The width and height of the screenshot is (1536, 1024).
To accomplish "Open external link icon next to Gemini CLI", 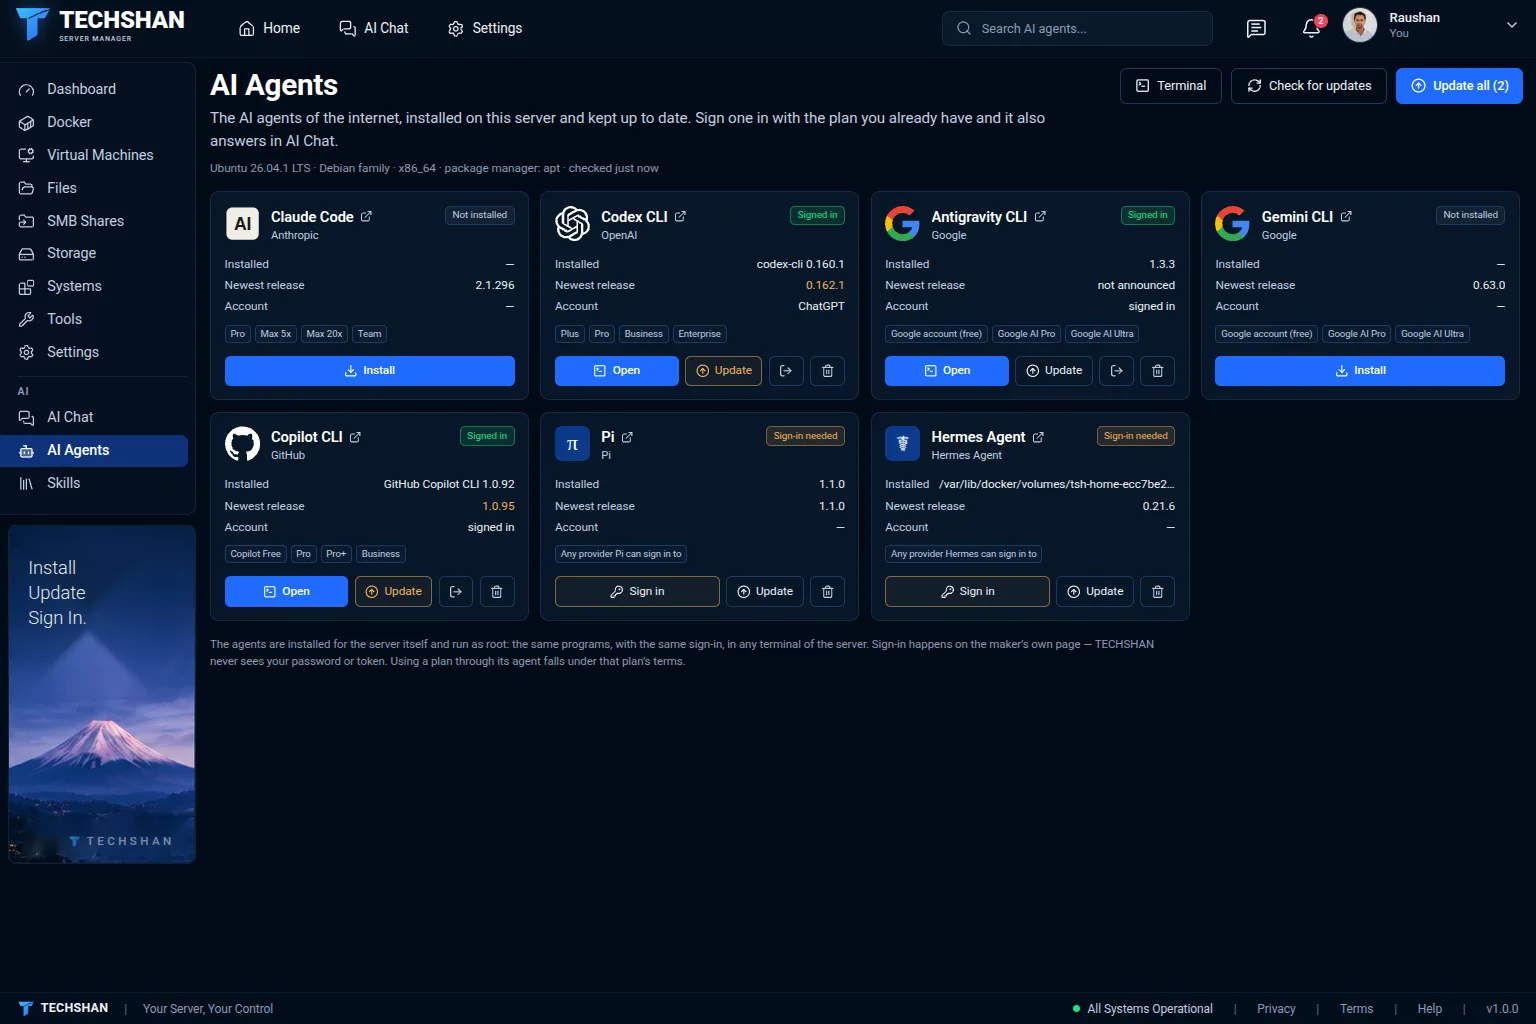I will (x=1346, y=217).
